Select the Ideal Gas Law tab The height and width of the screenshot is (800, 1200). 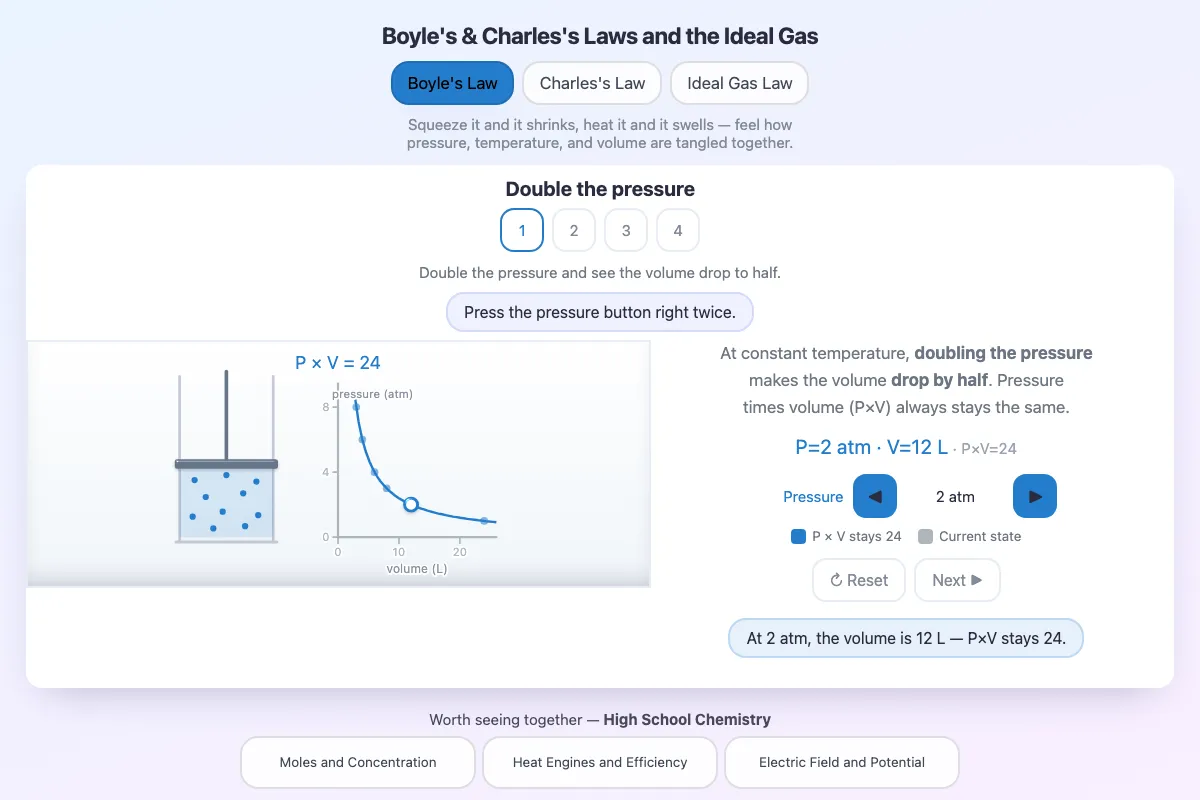[739, 83]
